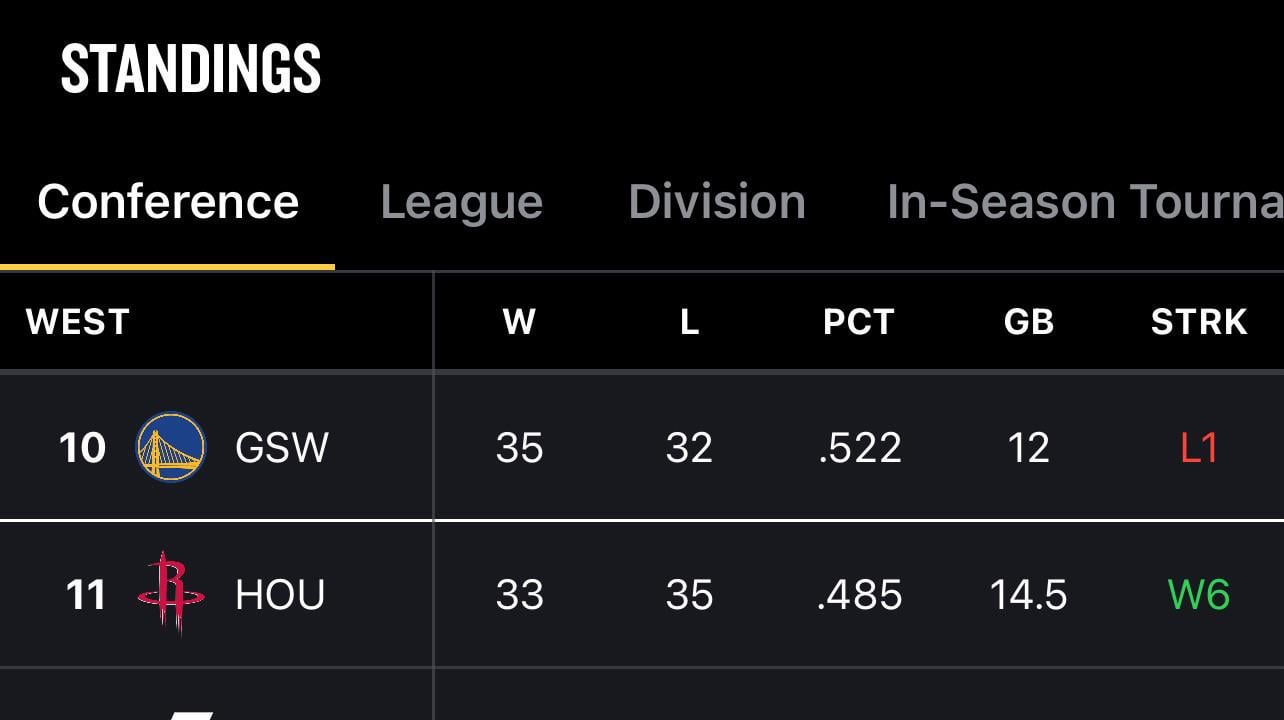Select the Division tab

(716, 202)
